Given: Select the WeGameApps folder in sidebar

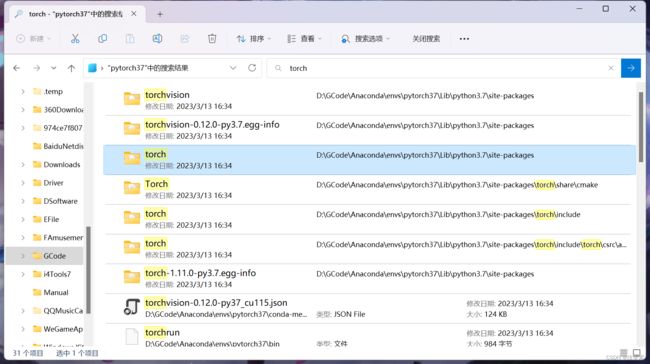Looking at the screenshot, I should click(58, 329).
